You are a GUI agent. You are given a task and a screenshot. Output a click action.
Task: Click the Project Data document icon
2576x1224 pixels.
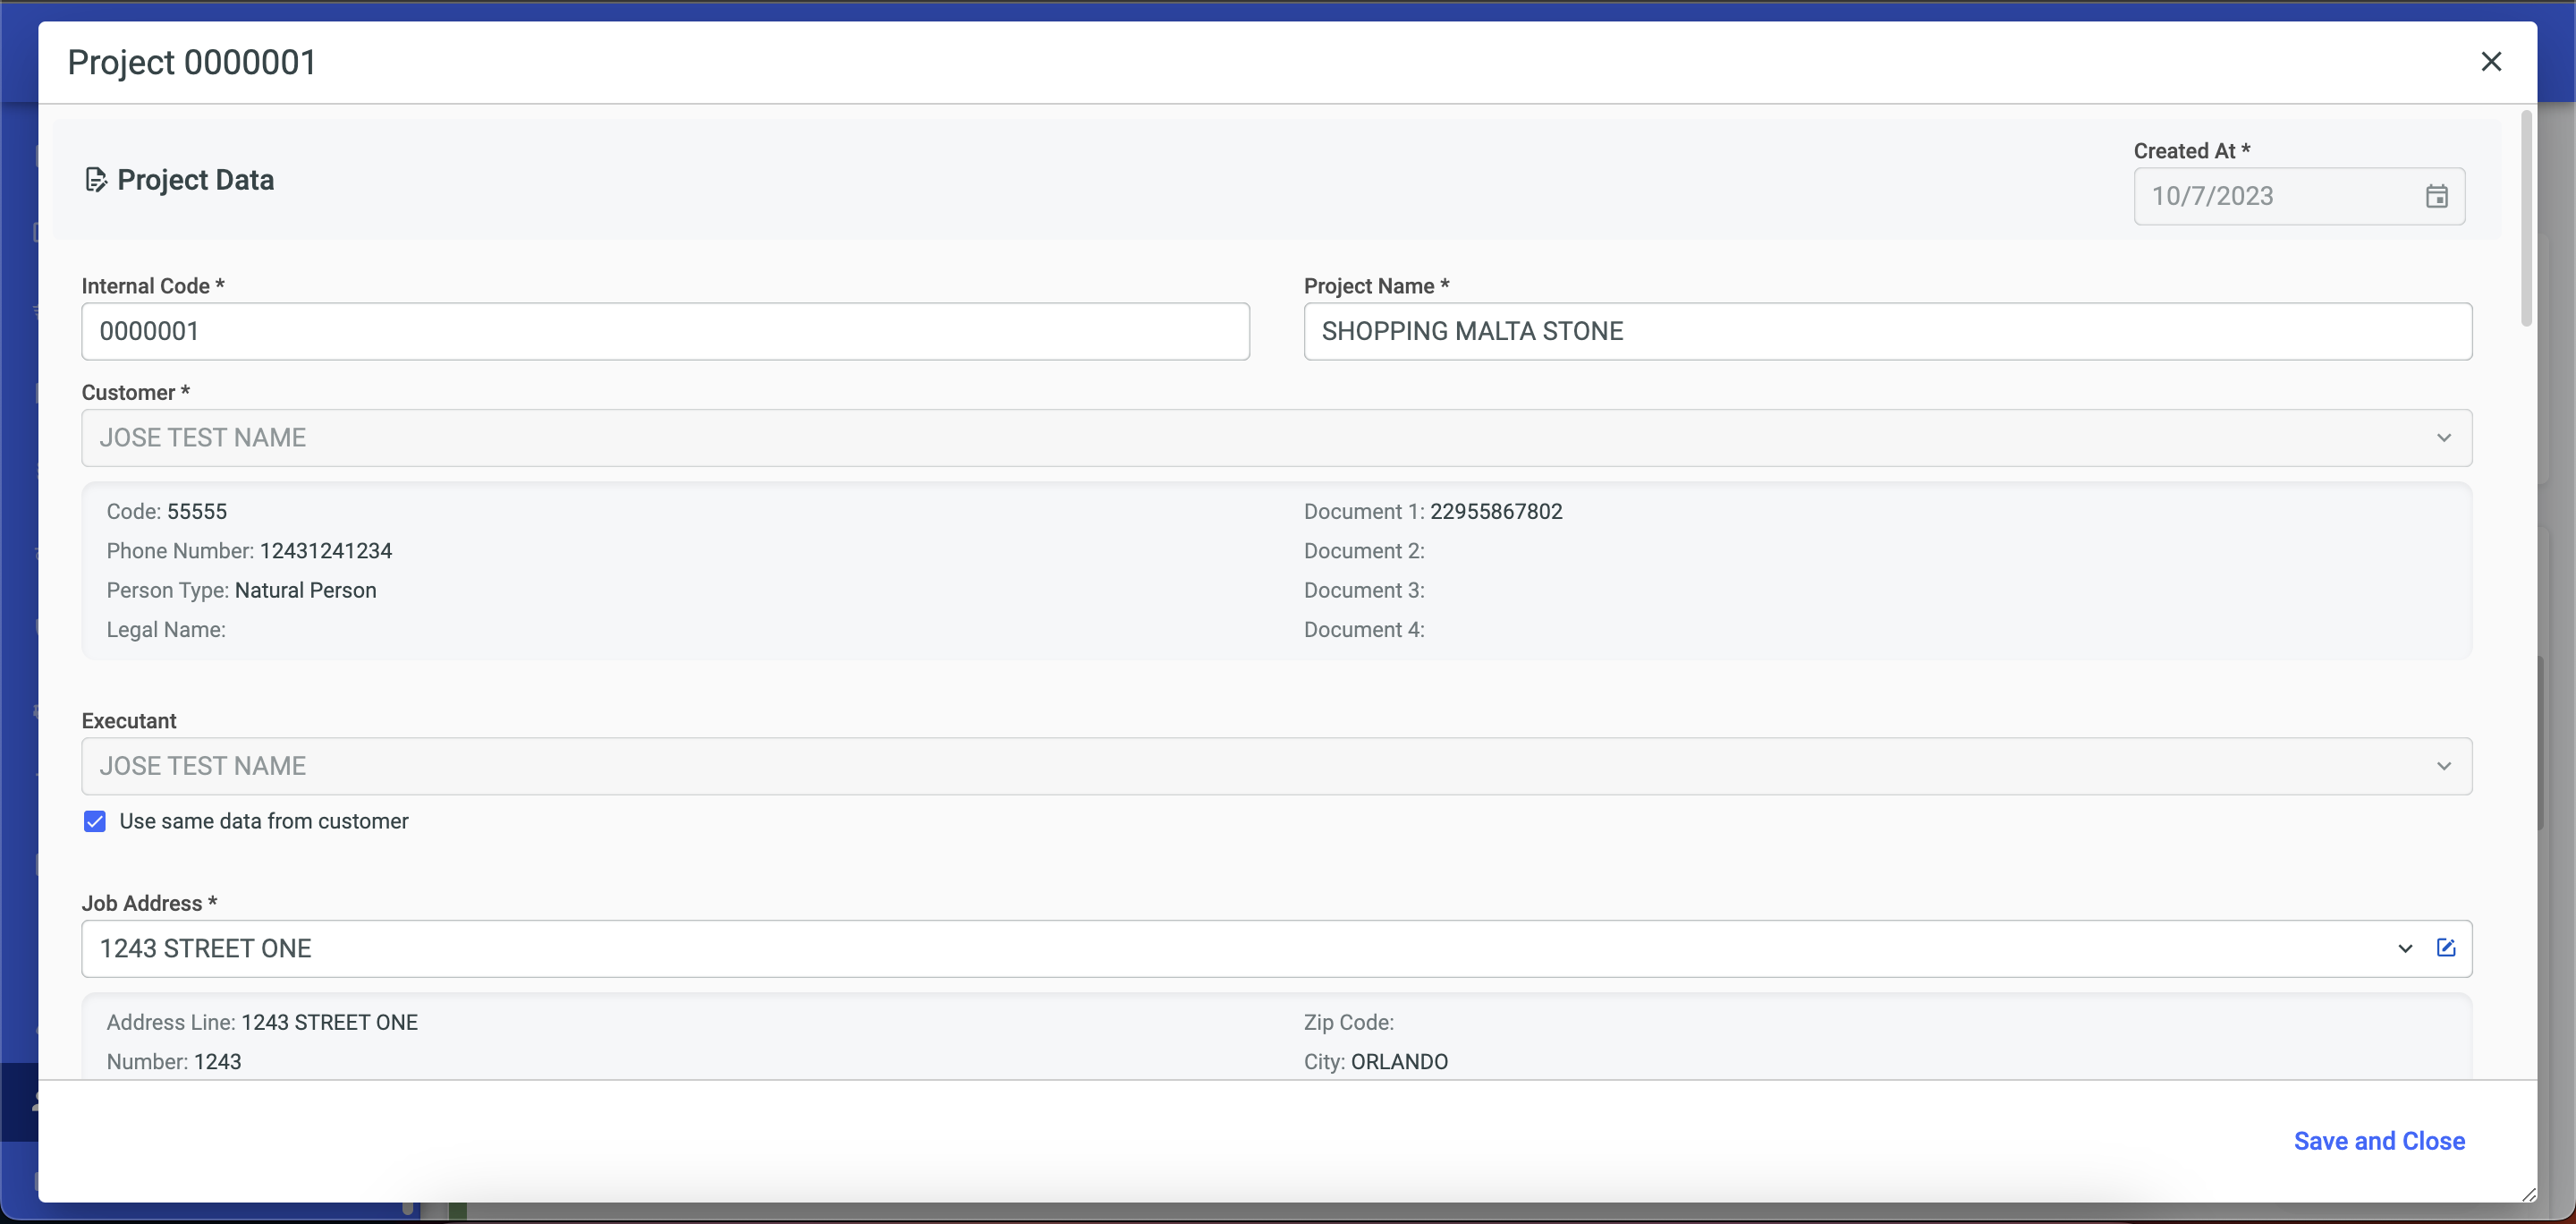pos(95,180)
